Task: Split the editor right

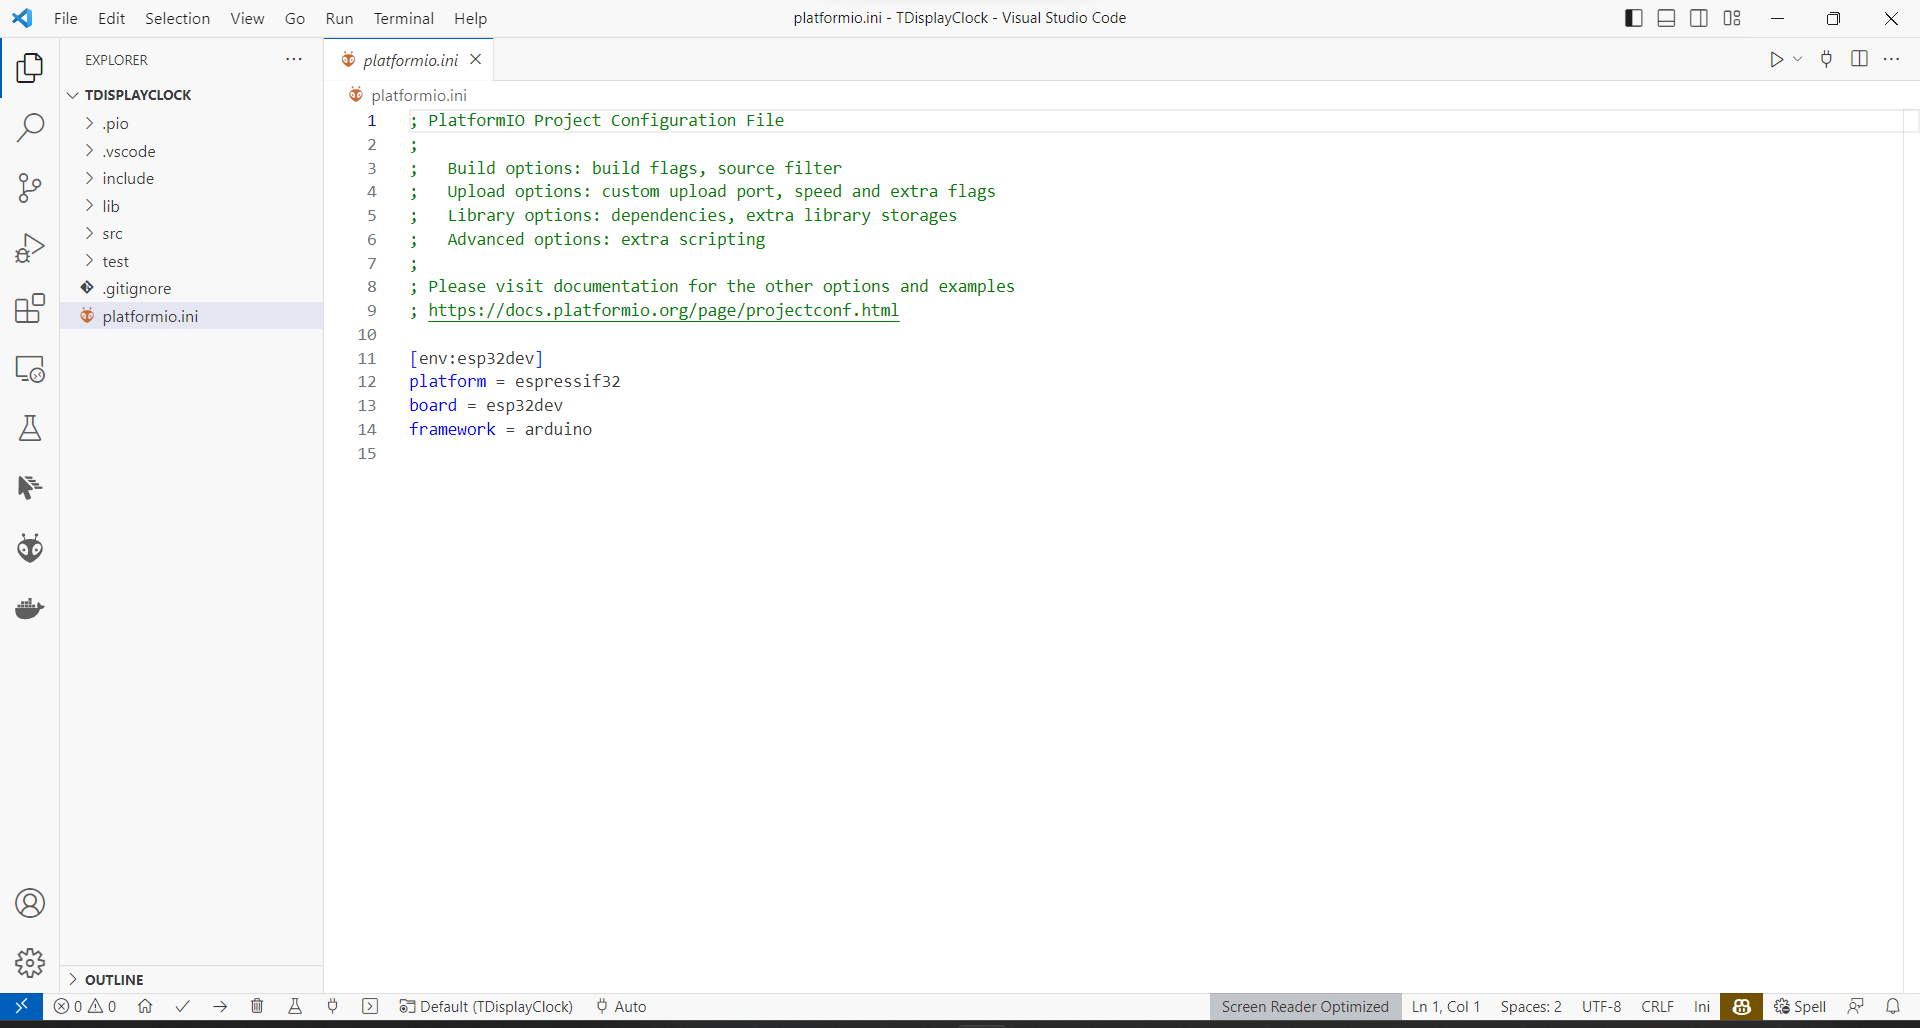Action: [x=1859, y=59]
